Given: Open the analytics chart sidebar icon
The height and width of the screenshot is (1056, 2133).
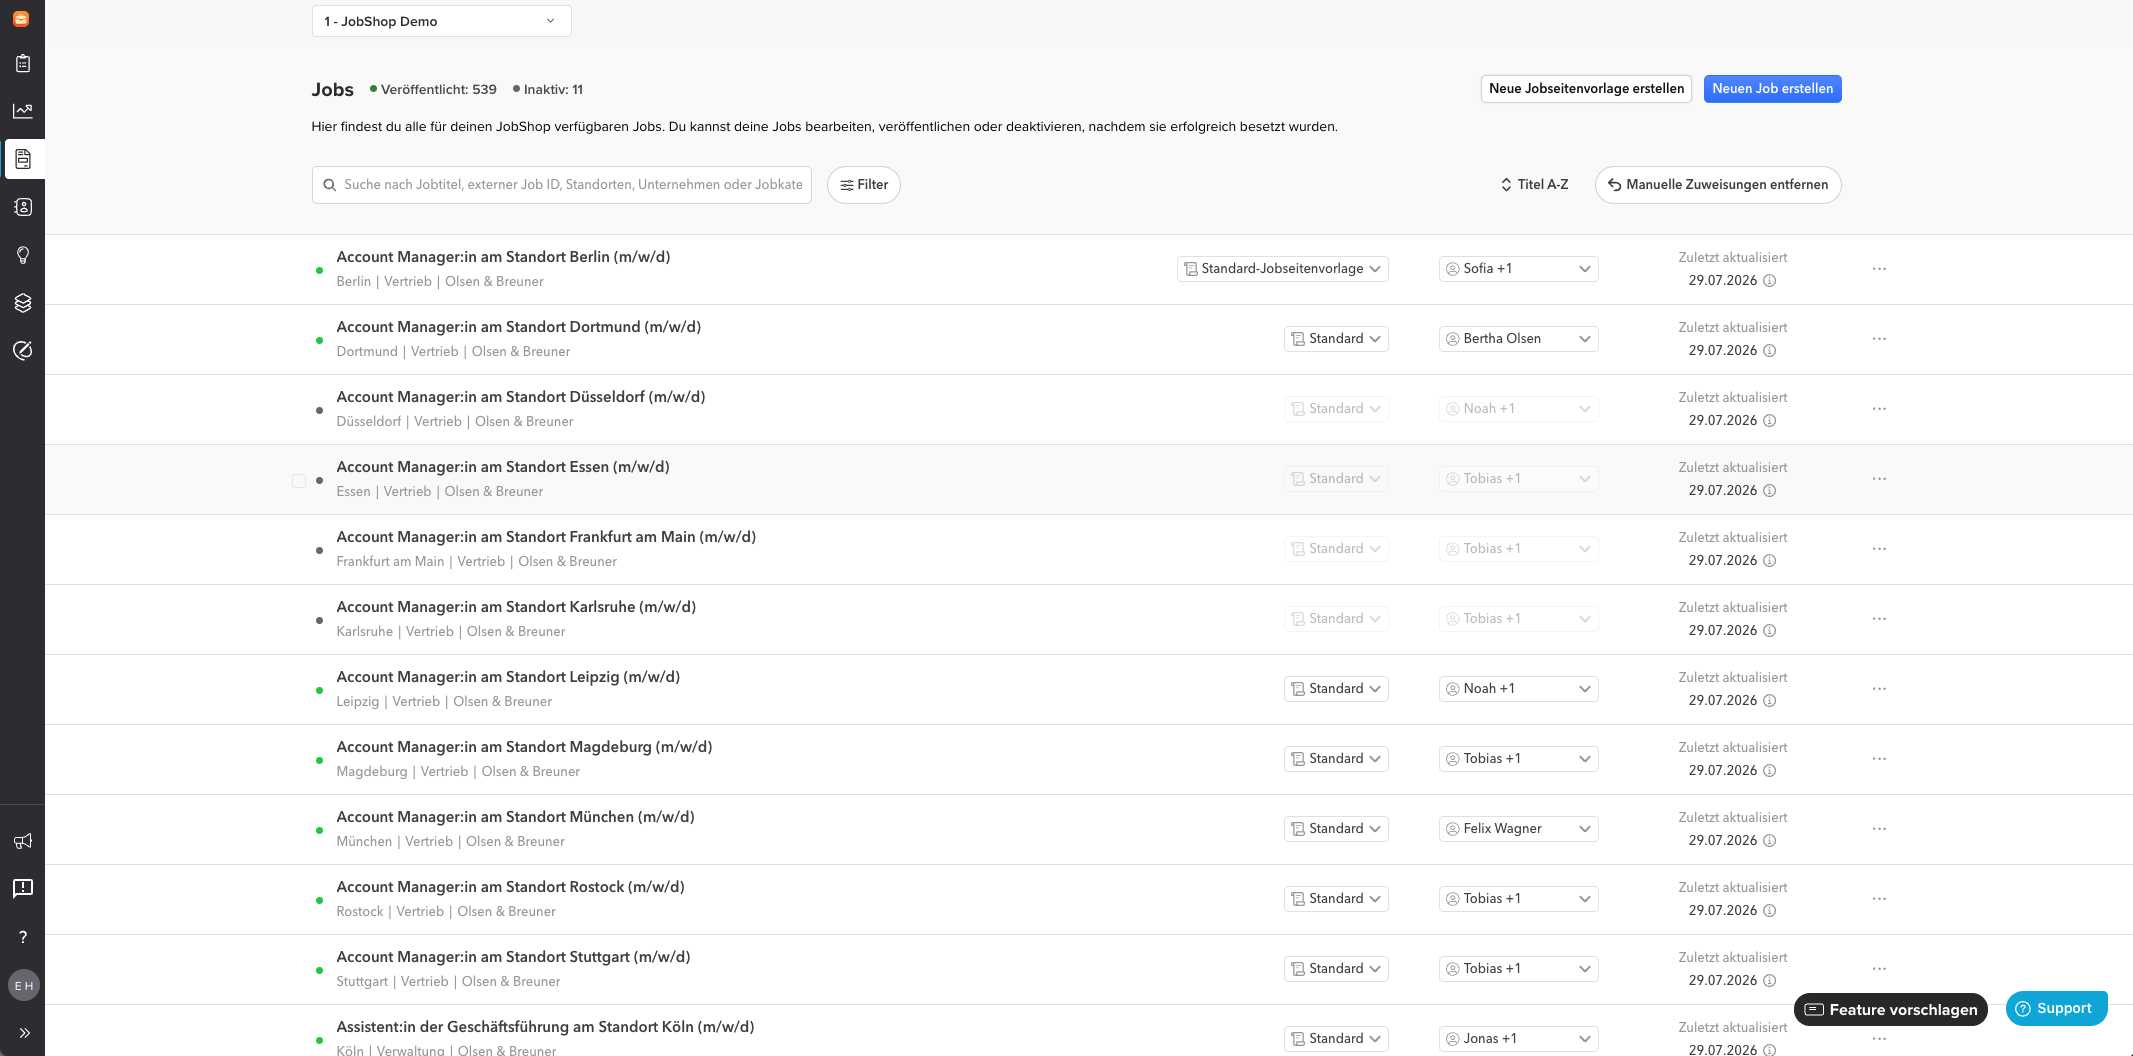Looking at the screenshot, I should (x=22, y=111).
